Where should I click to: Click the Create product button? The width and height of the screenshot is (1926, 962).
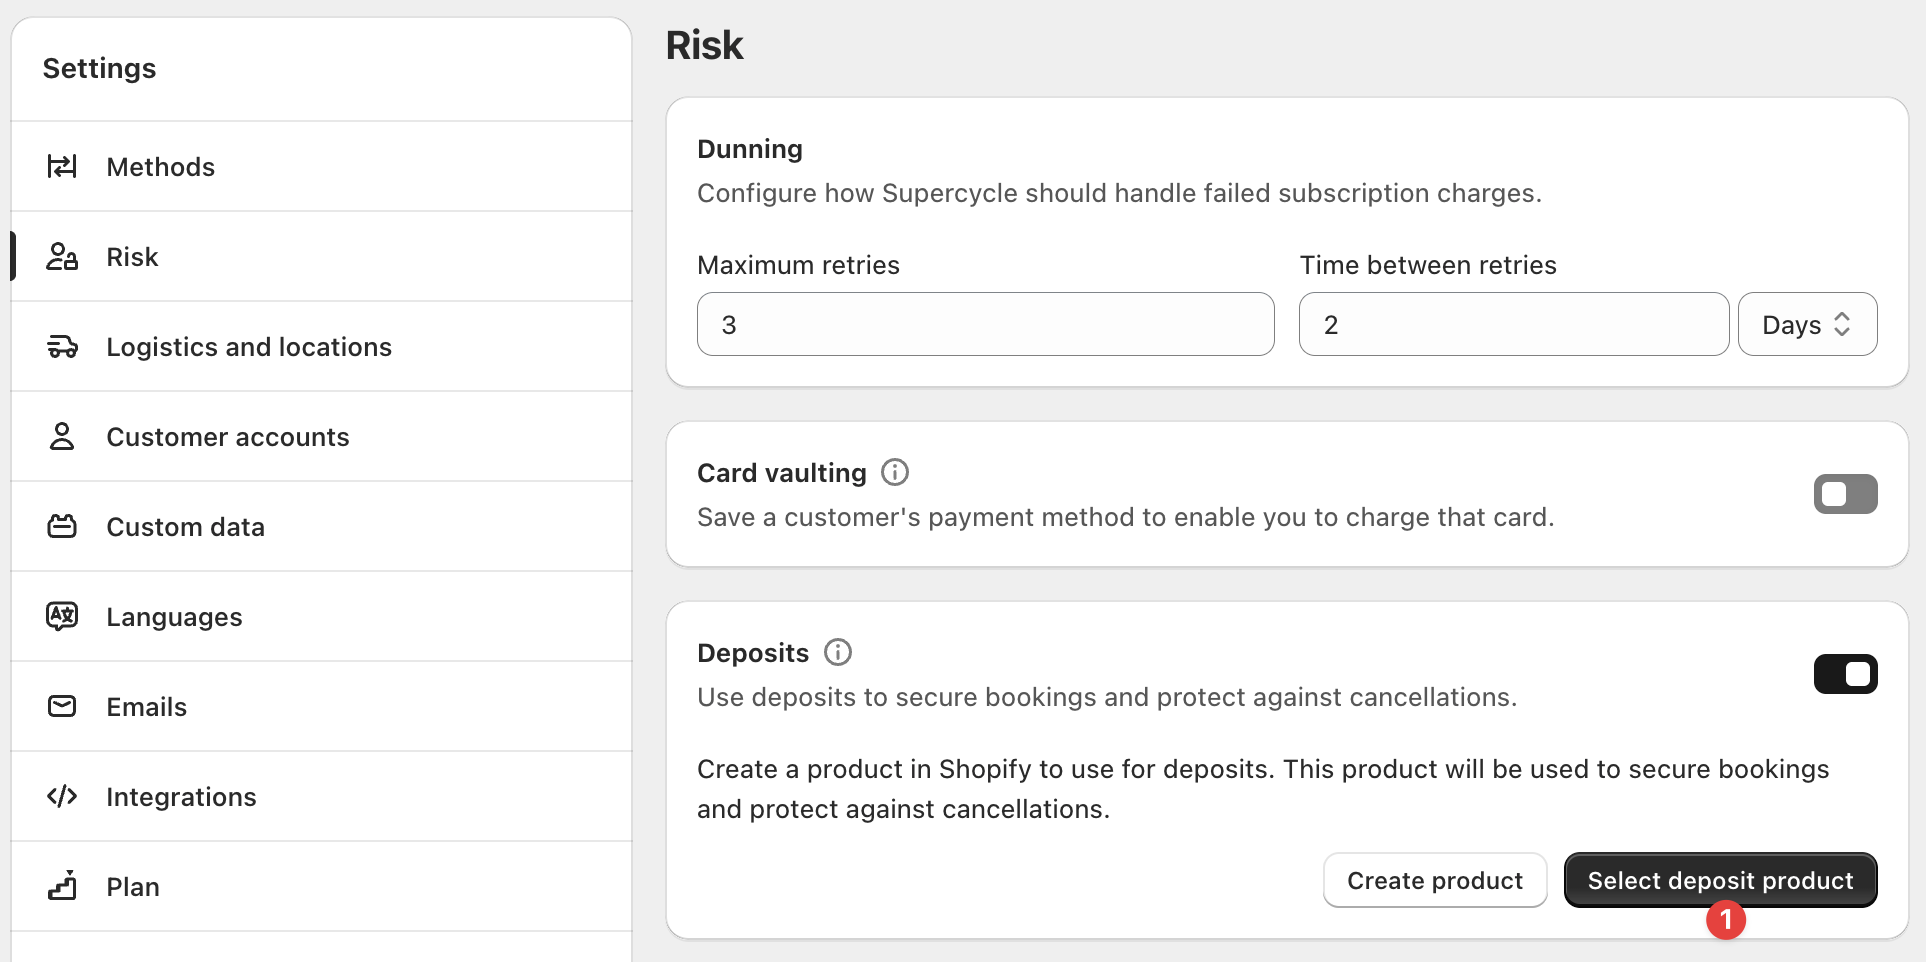(x=1435, y=880)
